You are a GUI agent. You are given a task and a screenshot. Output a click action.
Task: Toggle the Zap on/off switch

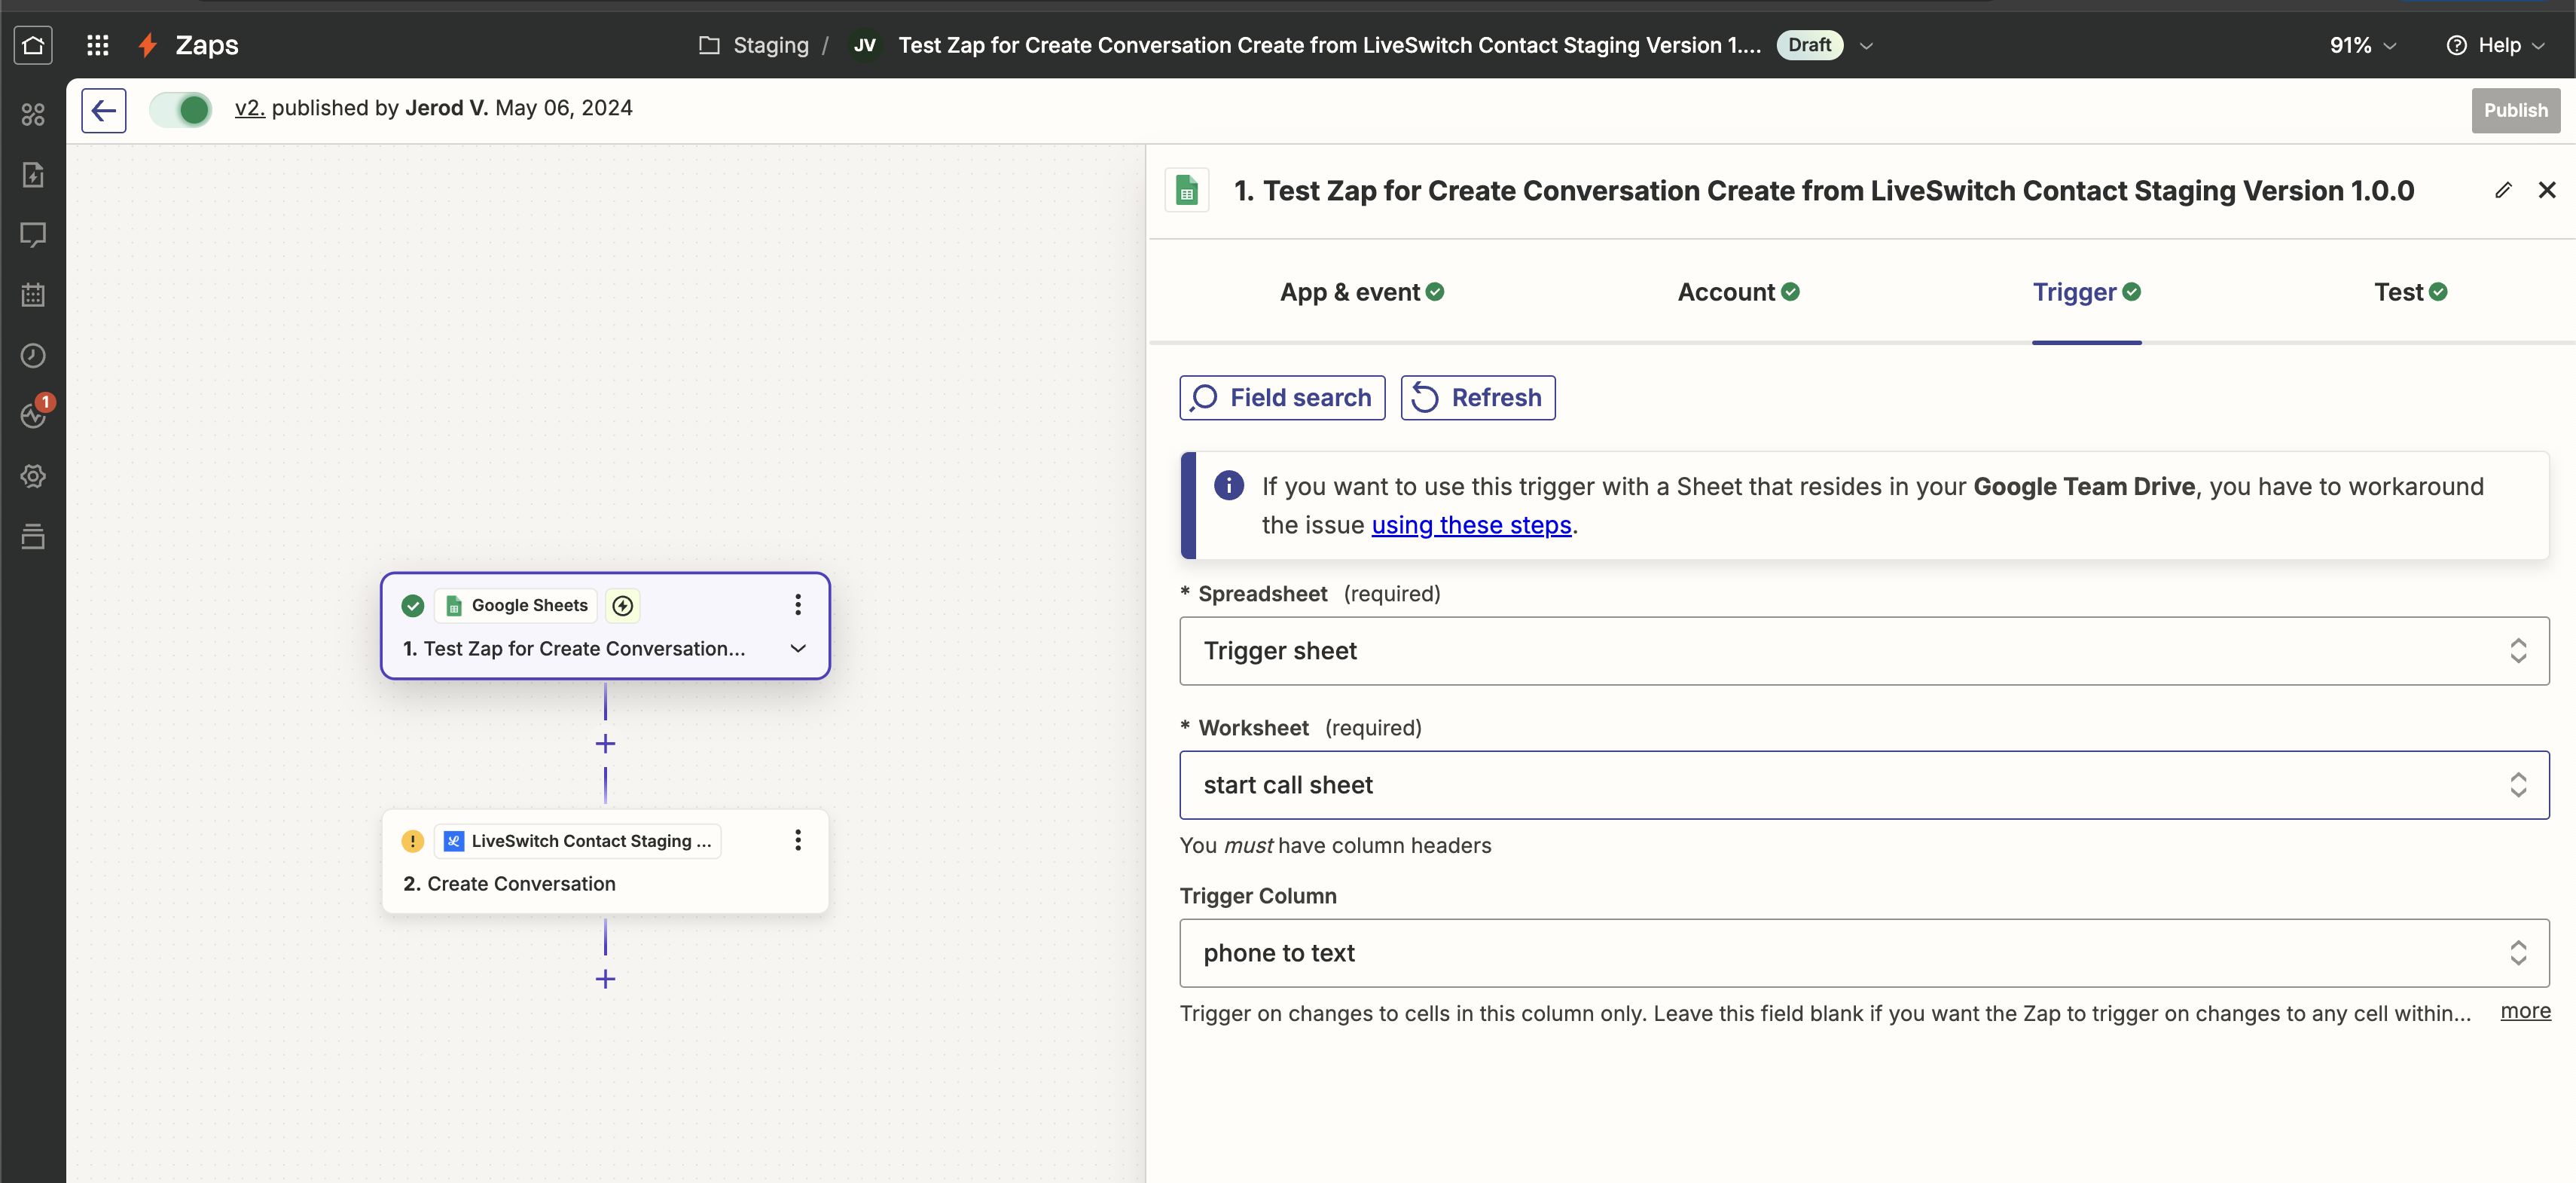coord(181,109)
